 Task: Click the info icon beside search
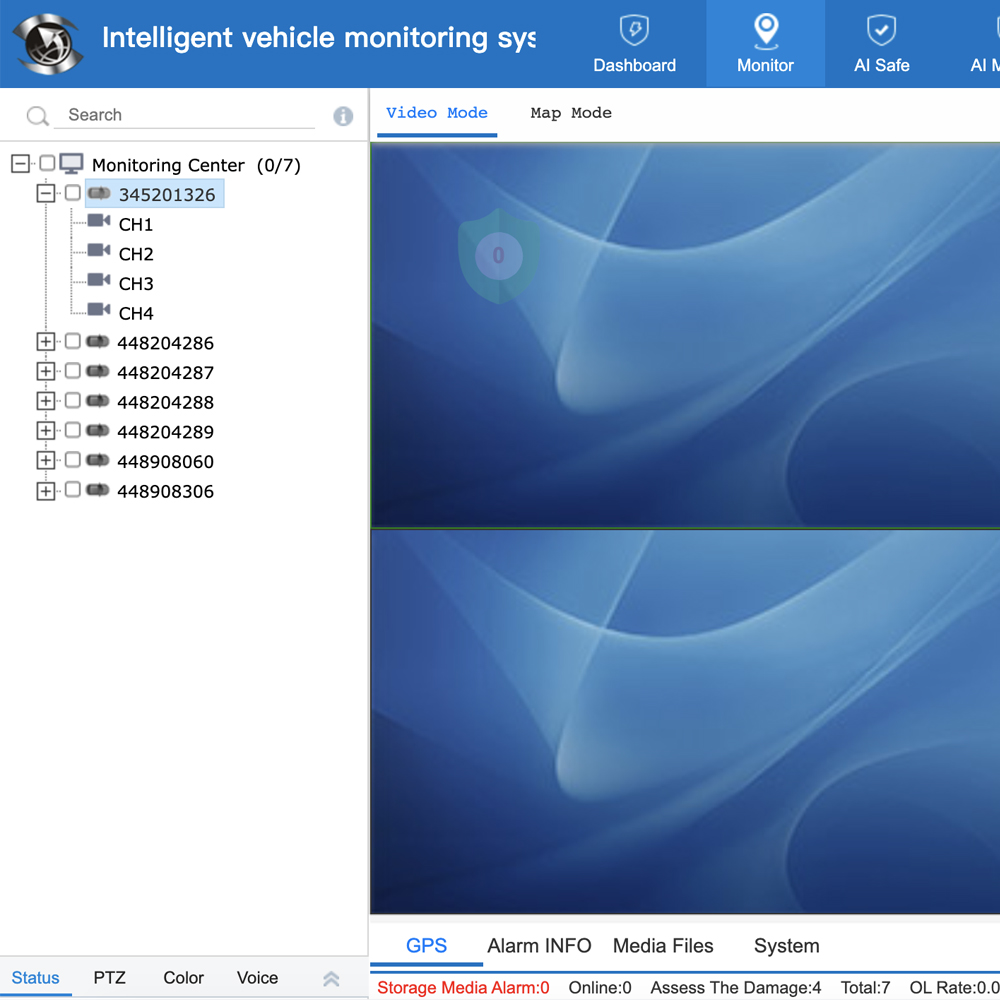(x=343, y=116)
